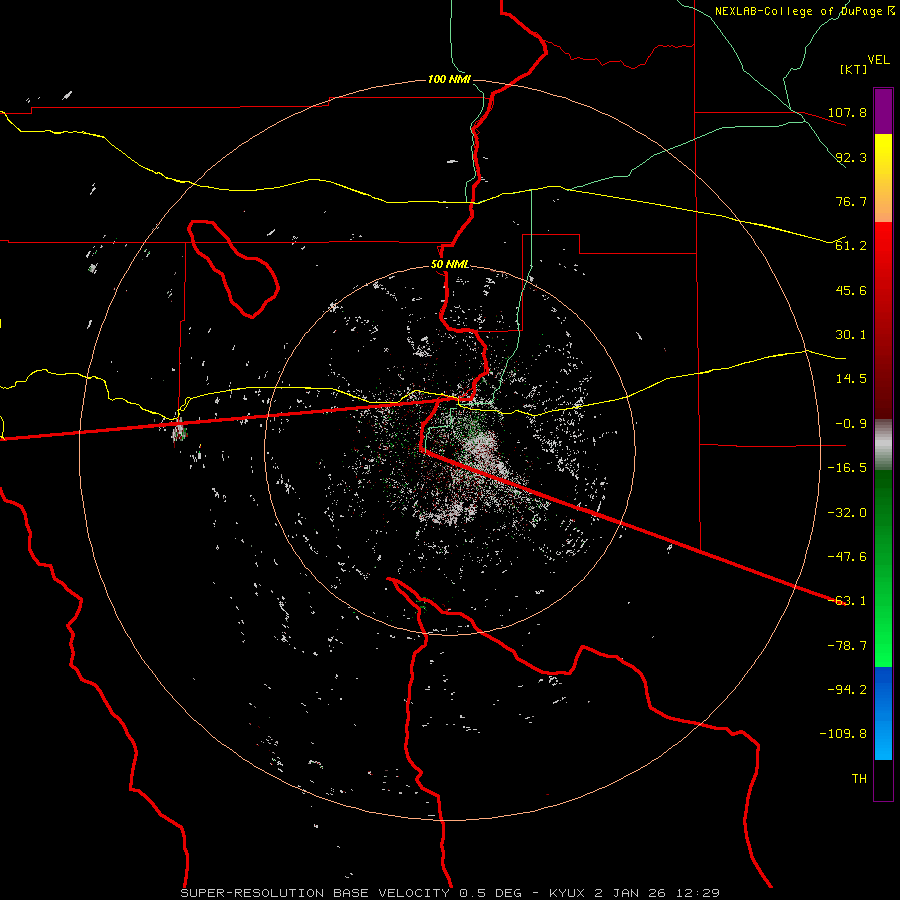This screenshot has height=900, width=900.
Task: Click the yellow-orange segment of the color bar
Action: (883, 178)
